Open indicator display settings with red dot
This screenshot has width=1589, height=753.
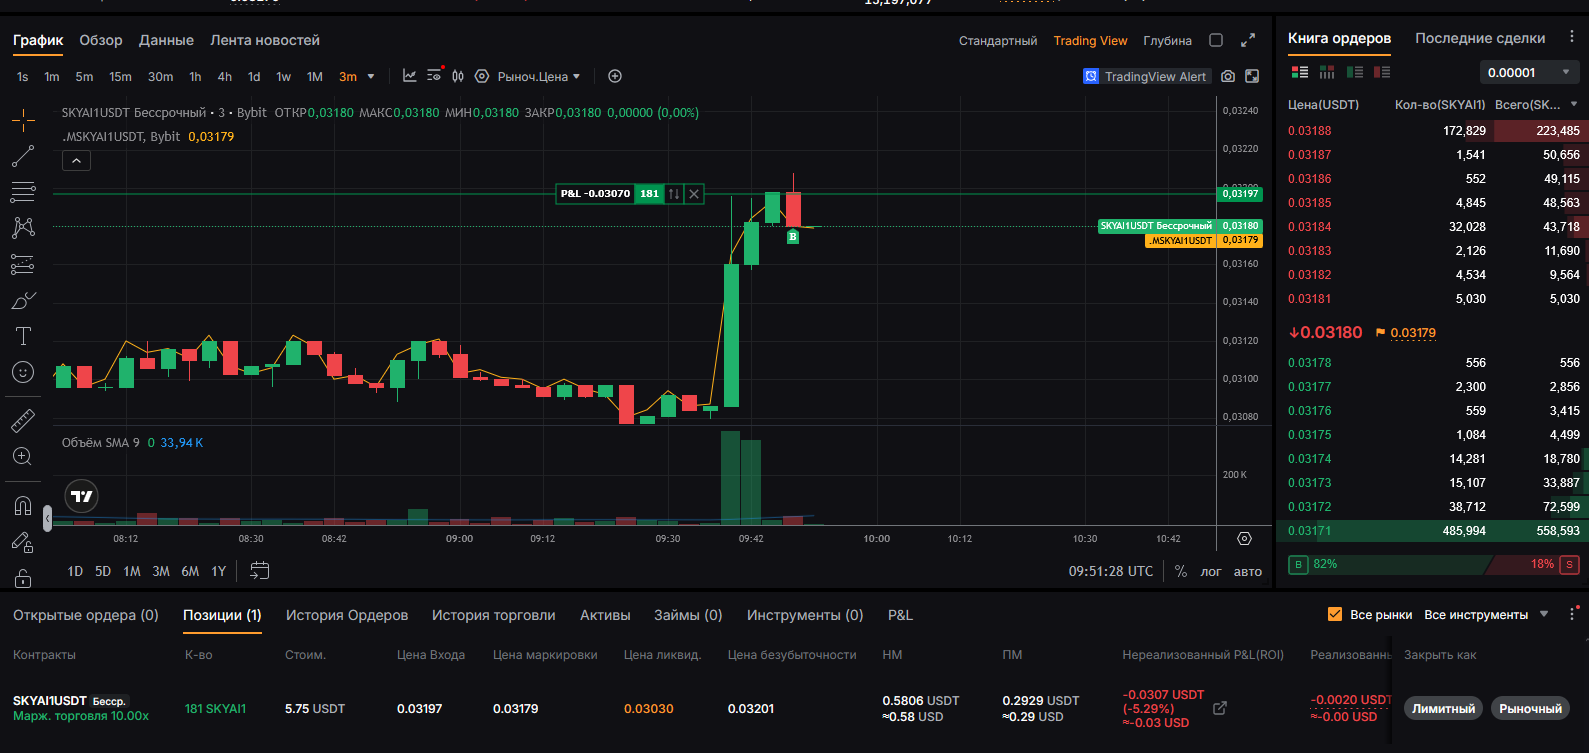pos(434,76)
